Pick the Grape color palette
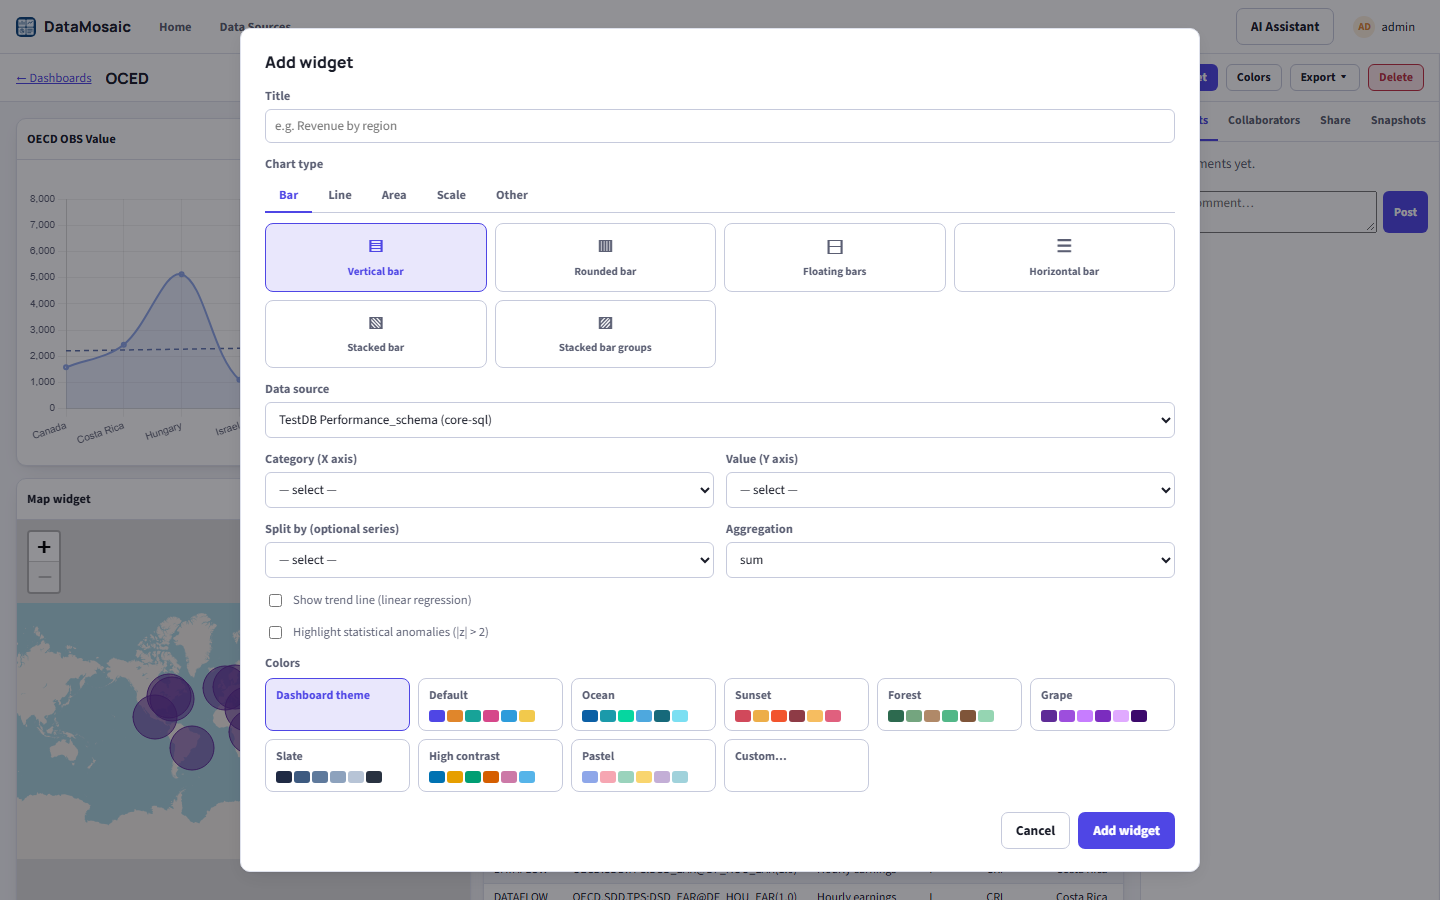 (1102, 705)
